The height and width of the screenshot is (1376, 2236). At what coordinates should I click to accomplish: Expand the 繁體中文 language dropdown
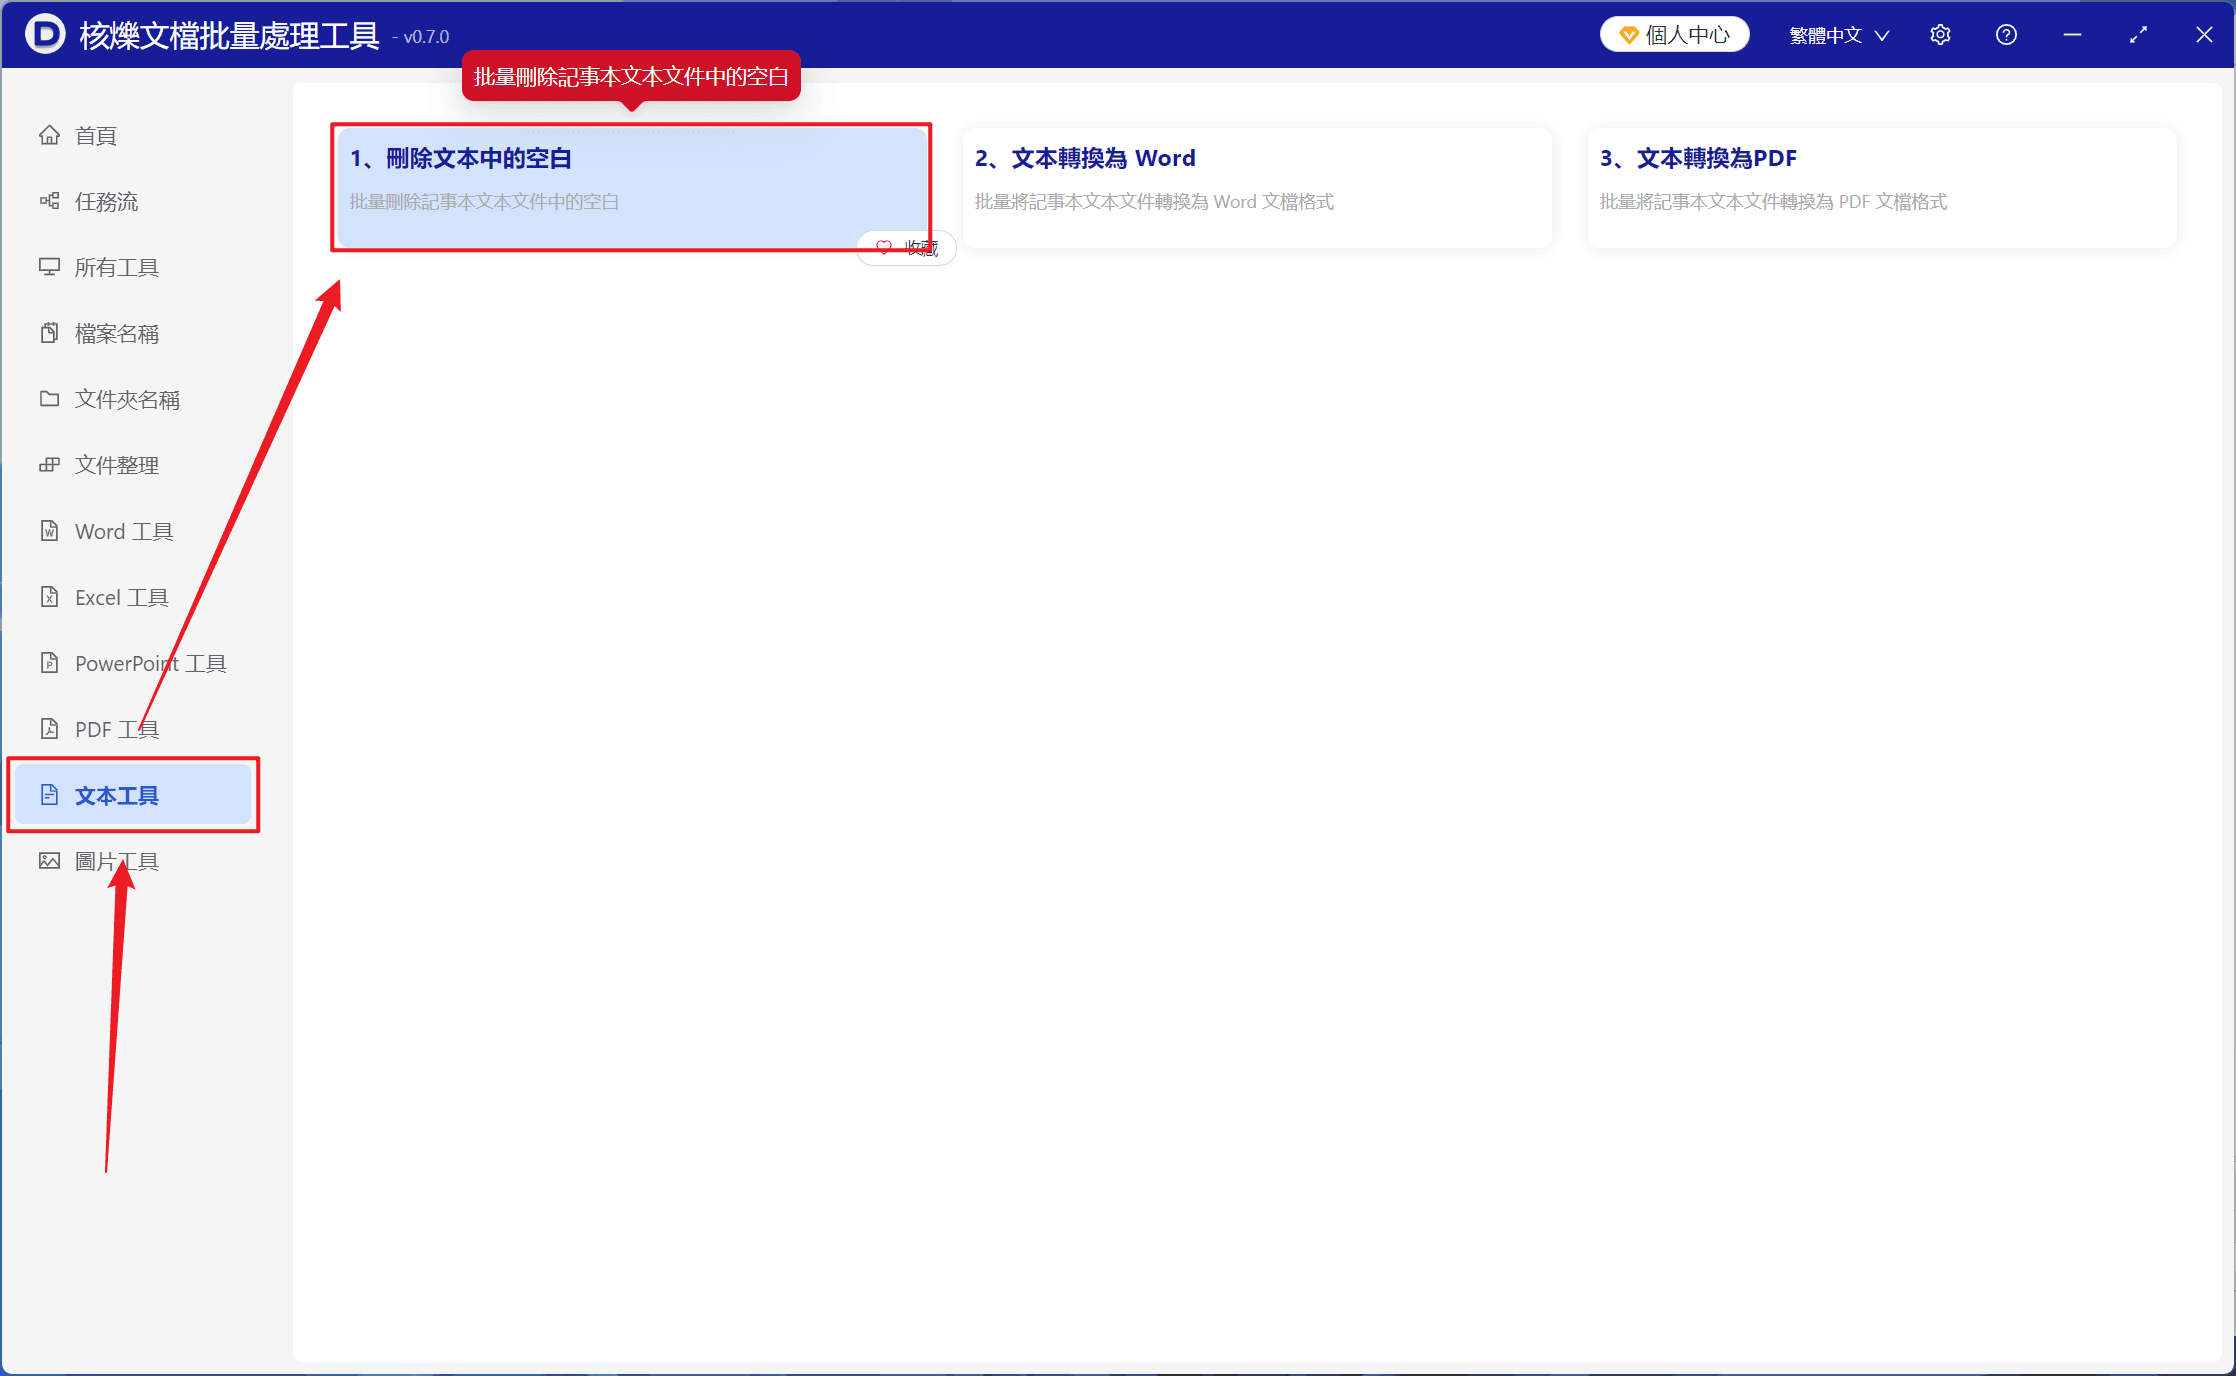pyautogui.click(x=1839, y=35)
